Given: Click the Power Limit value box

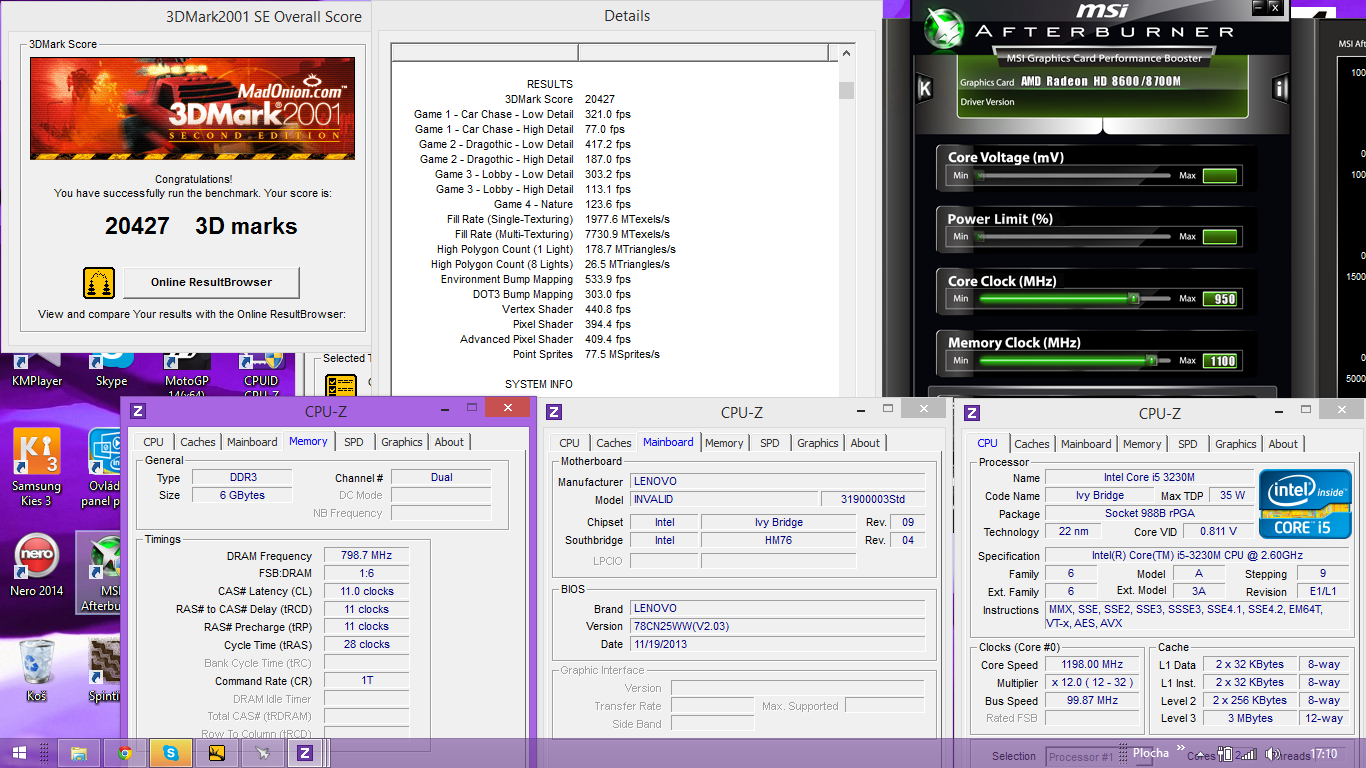Looking at the screenshot, I should 1220,237.
